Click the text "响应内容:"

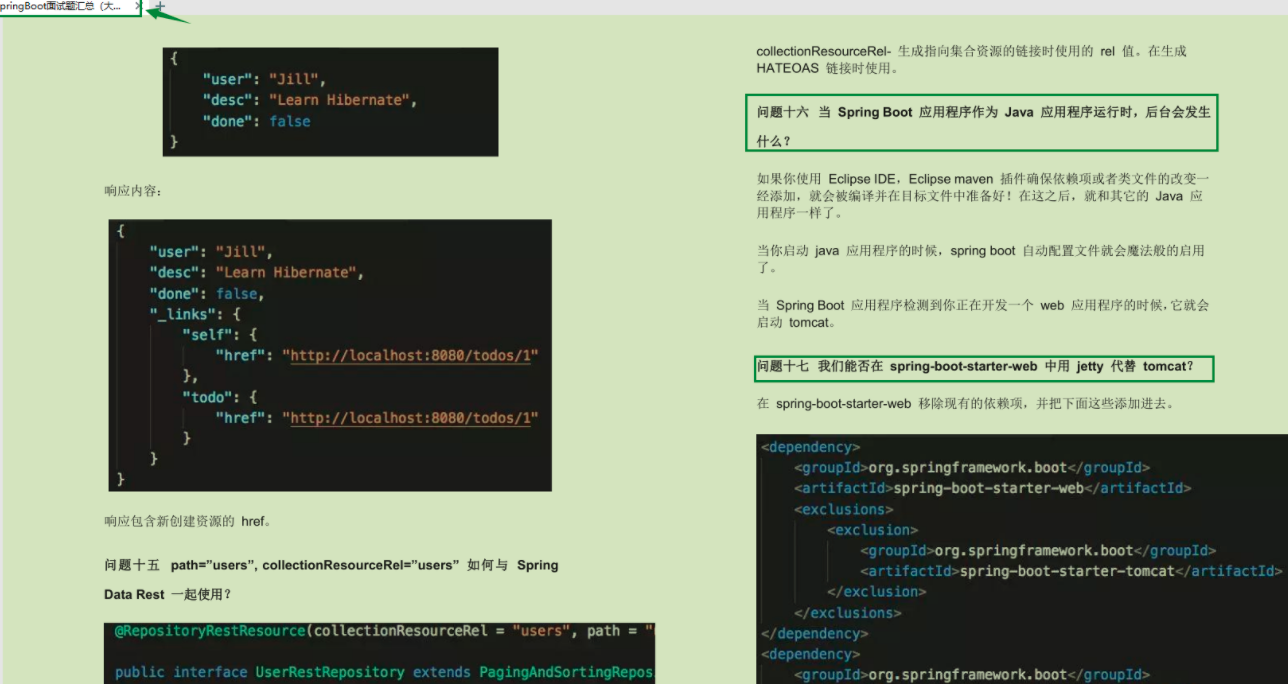point(133,190)
